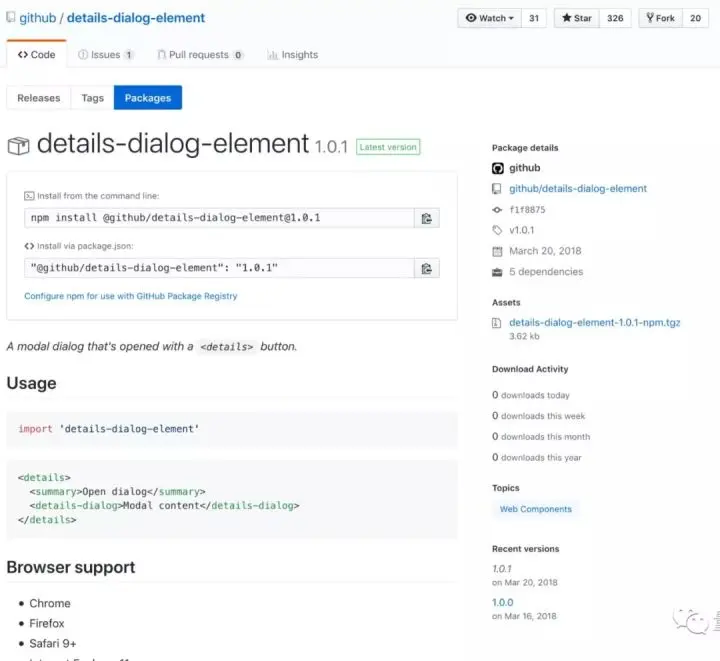
Task: Click the Firefox list item
Action: (x=47, y=624)
